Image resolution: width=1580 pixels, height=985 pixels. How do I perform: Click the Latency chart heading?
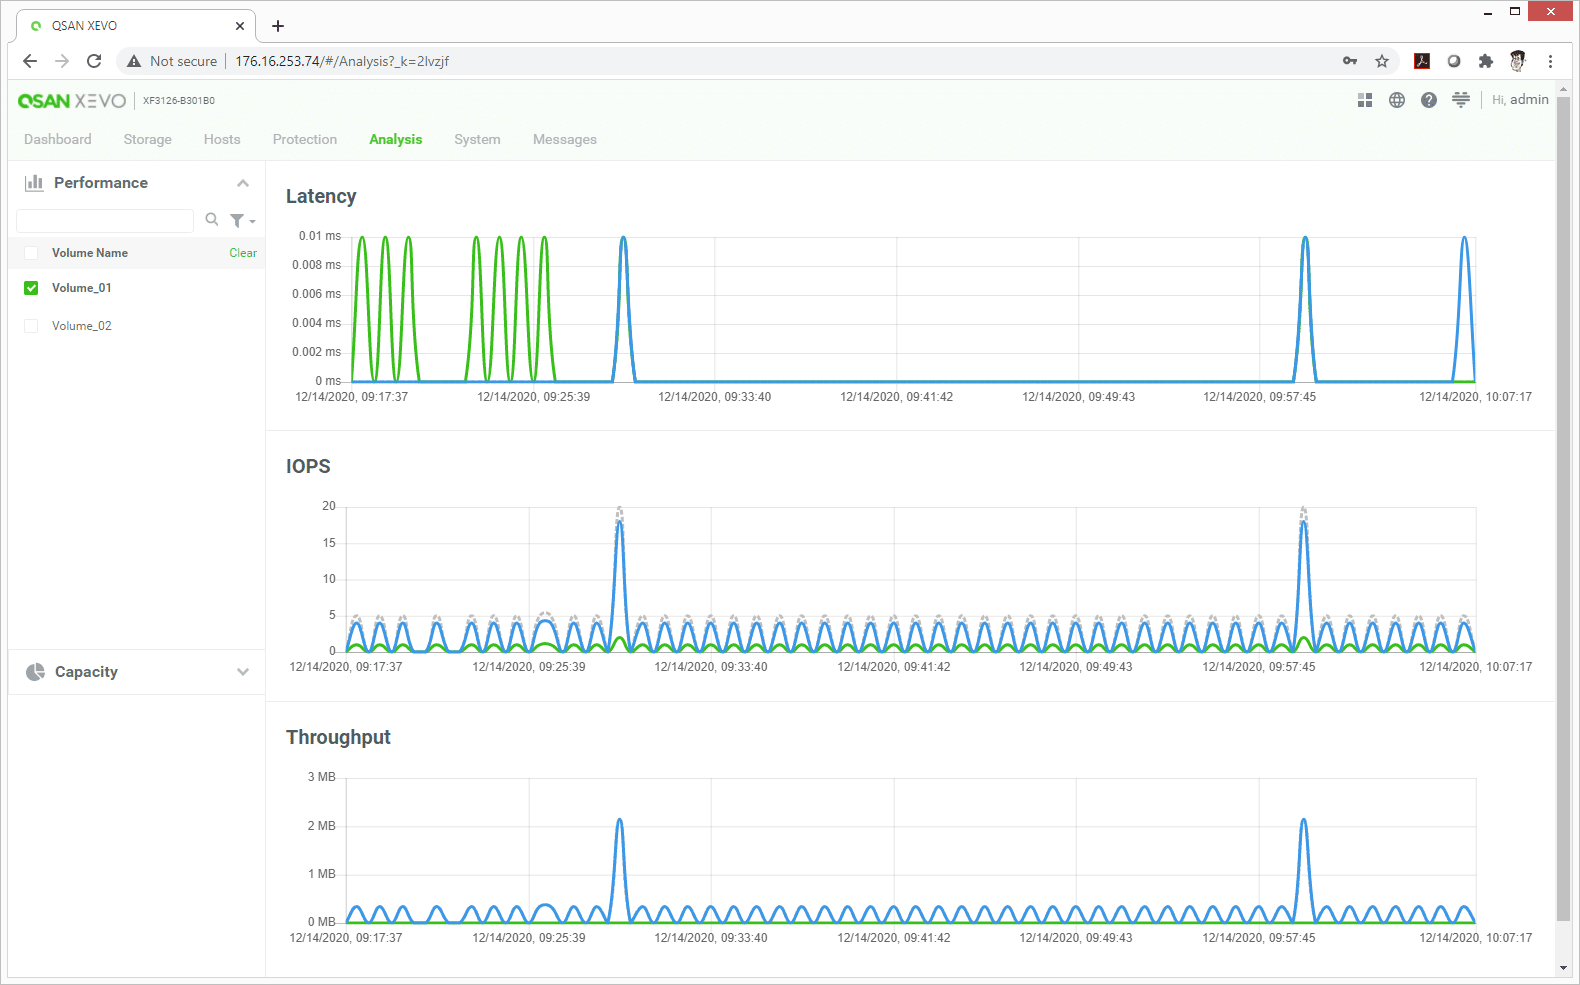pyautogui.click(x=321, y=197)
